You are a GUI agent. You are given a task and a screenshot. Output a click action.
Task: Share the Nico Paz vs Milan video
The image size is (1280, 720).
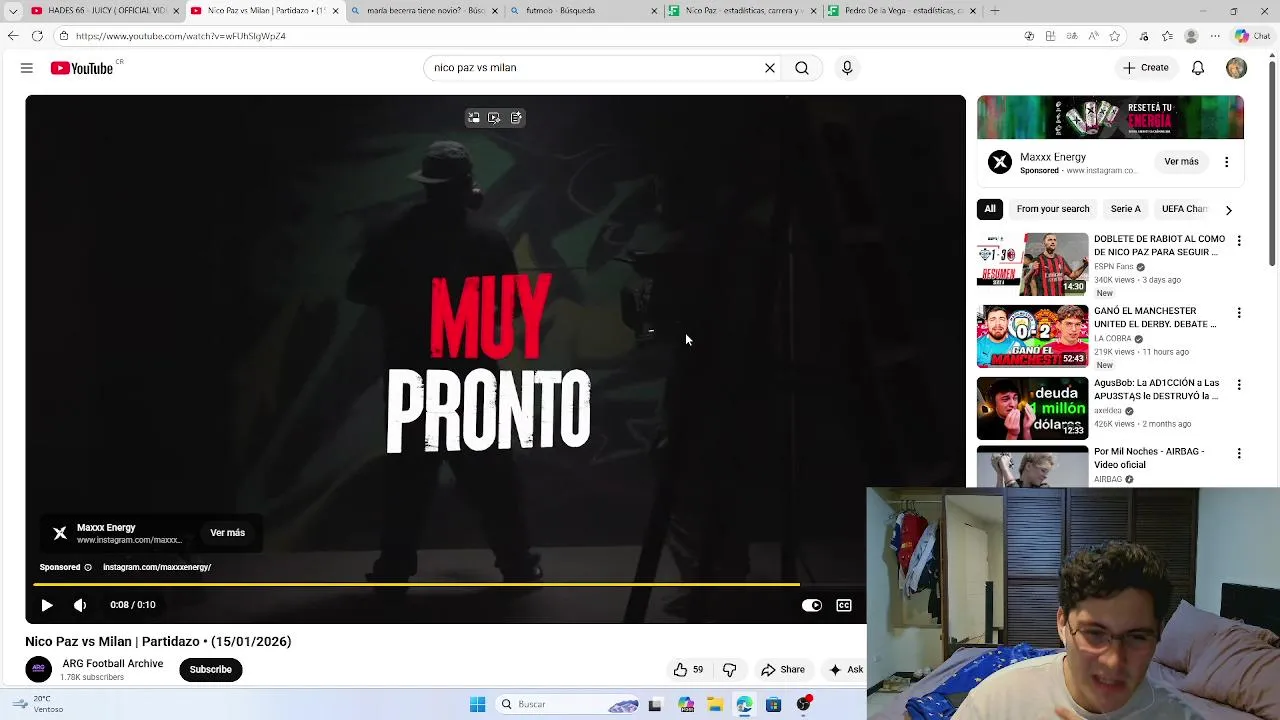point(782,669)
